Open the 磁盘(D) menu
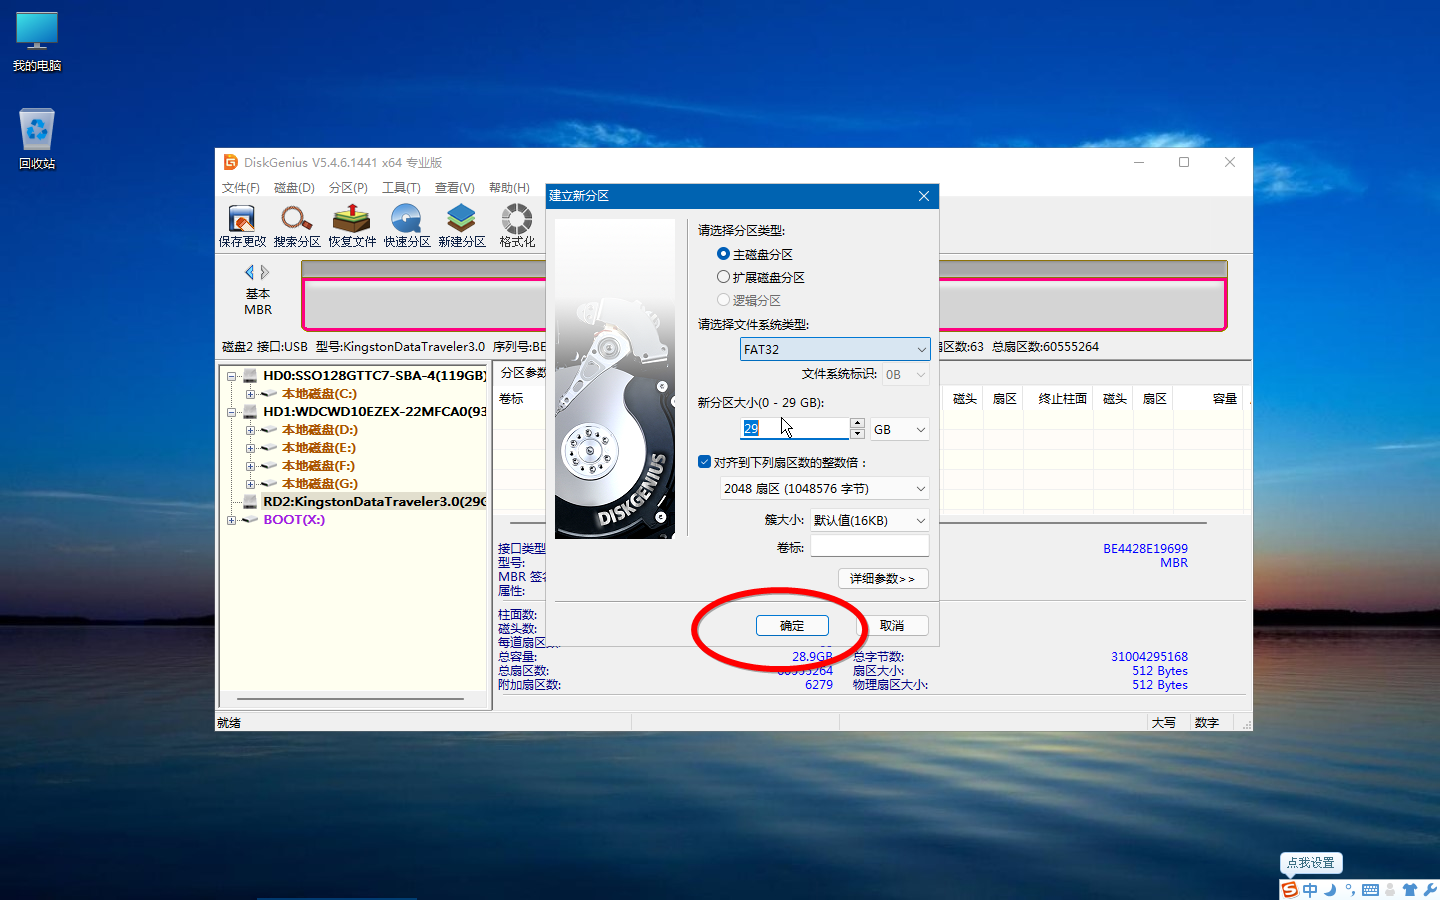 (x=294, y=188)
